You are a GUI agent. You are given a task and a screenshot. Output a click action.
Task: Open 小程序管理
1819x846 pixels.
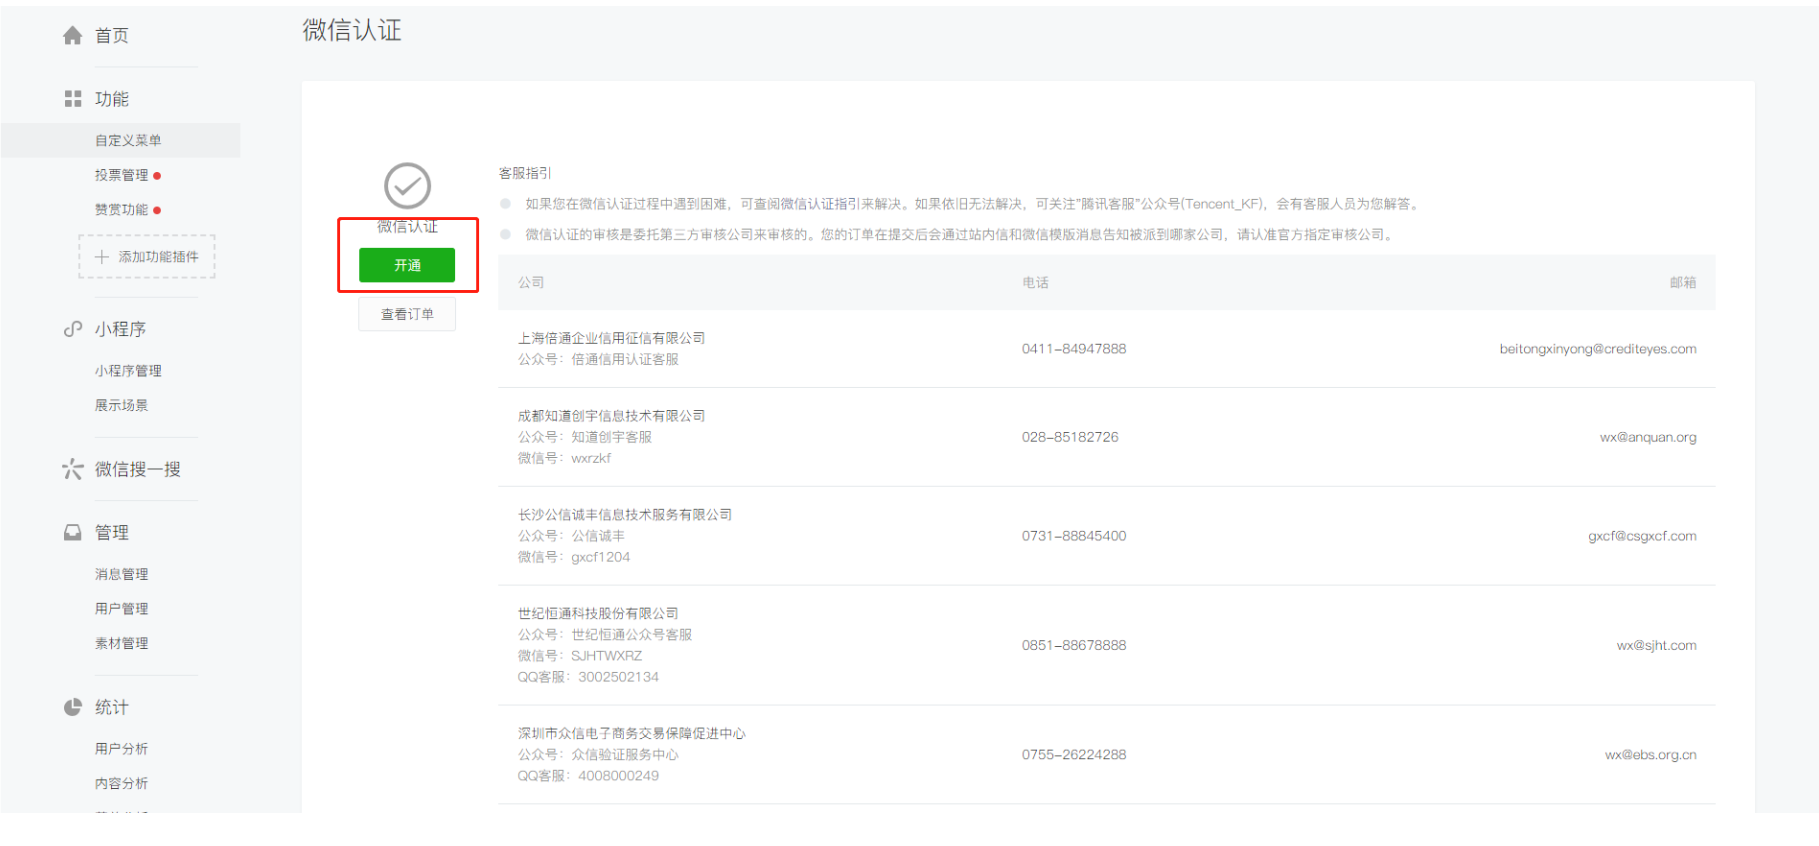pos(128,371)
